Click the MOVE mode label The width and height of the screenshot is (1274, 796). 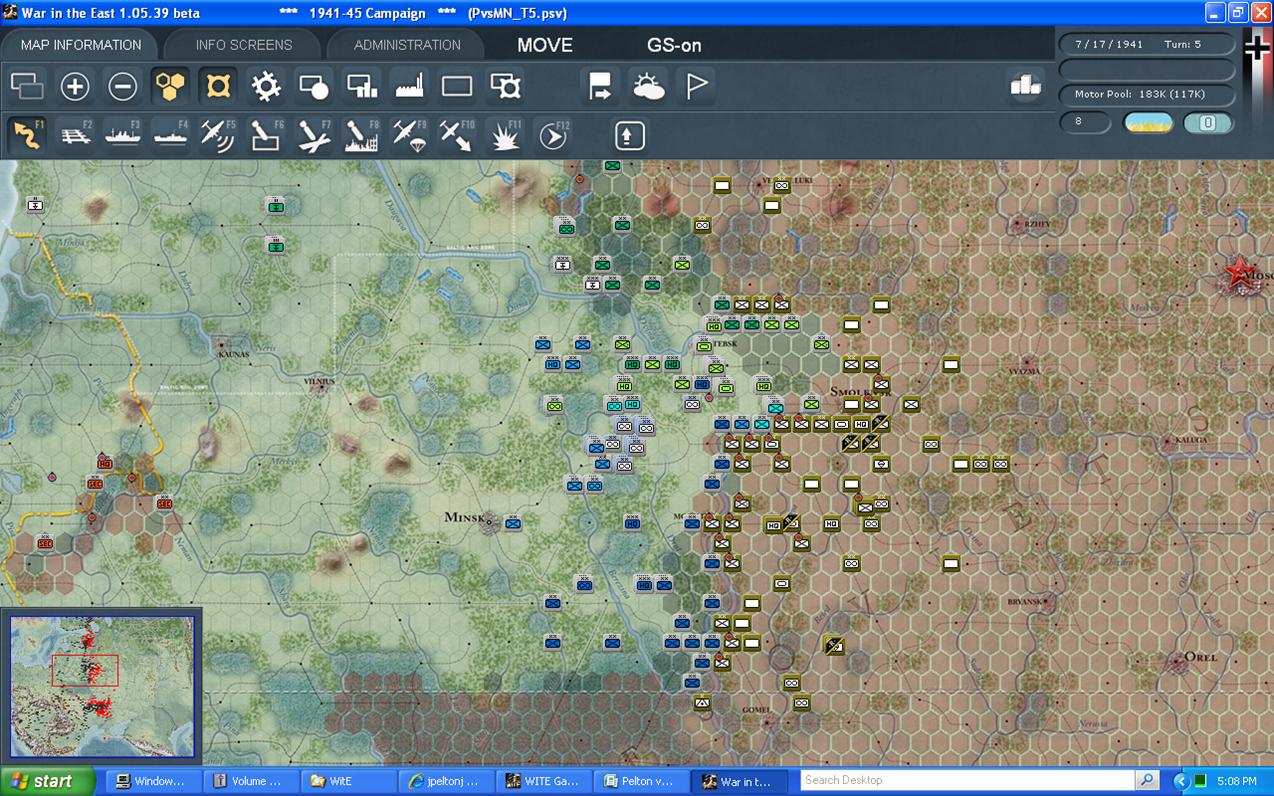tap(545, 45)
